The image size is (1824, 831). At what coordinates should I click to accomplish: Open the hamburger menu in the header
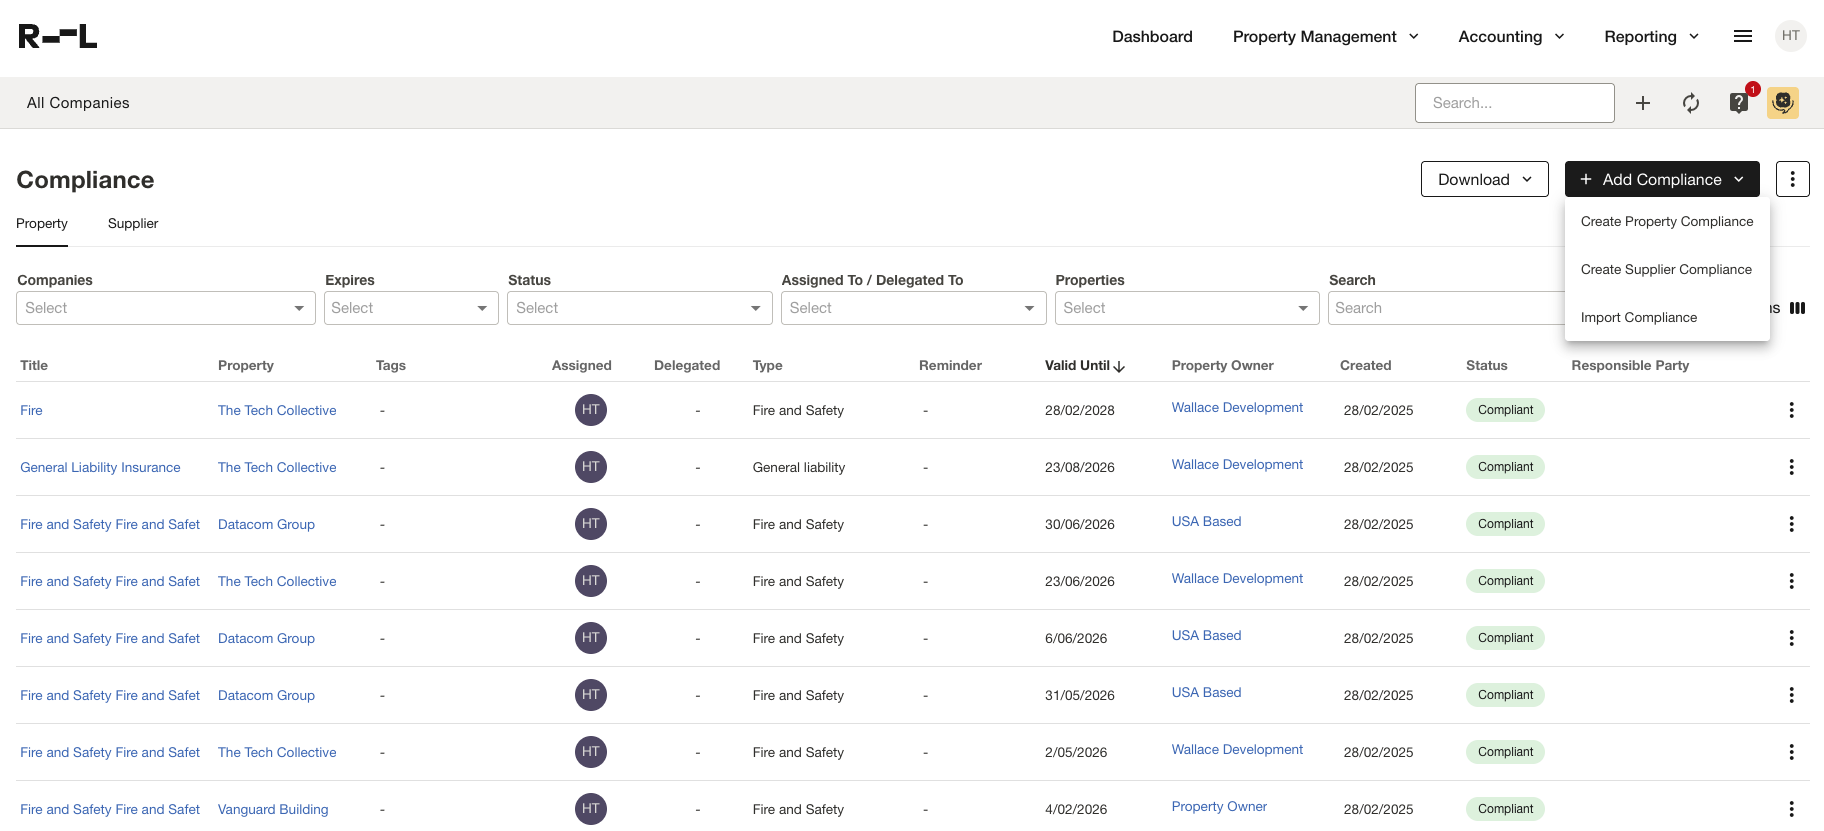[x=1742, y=36]
